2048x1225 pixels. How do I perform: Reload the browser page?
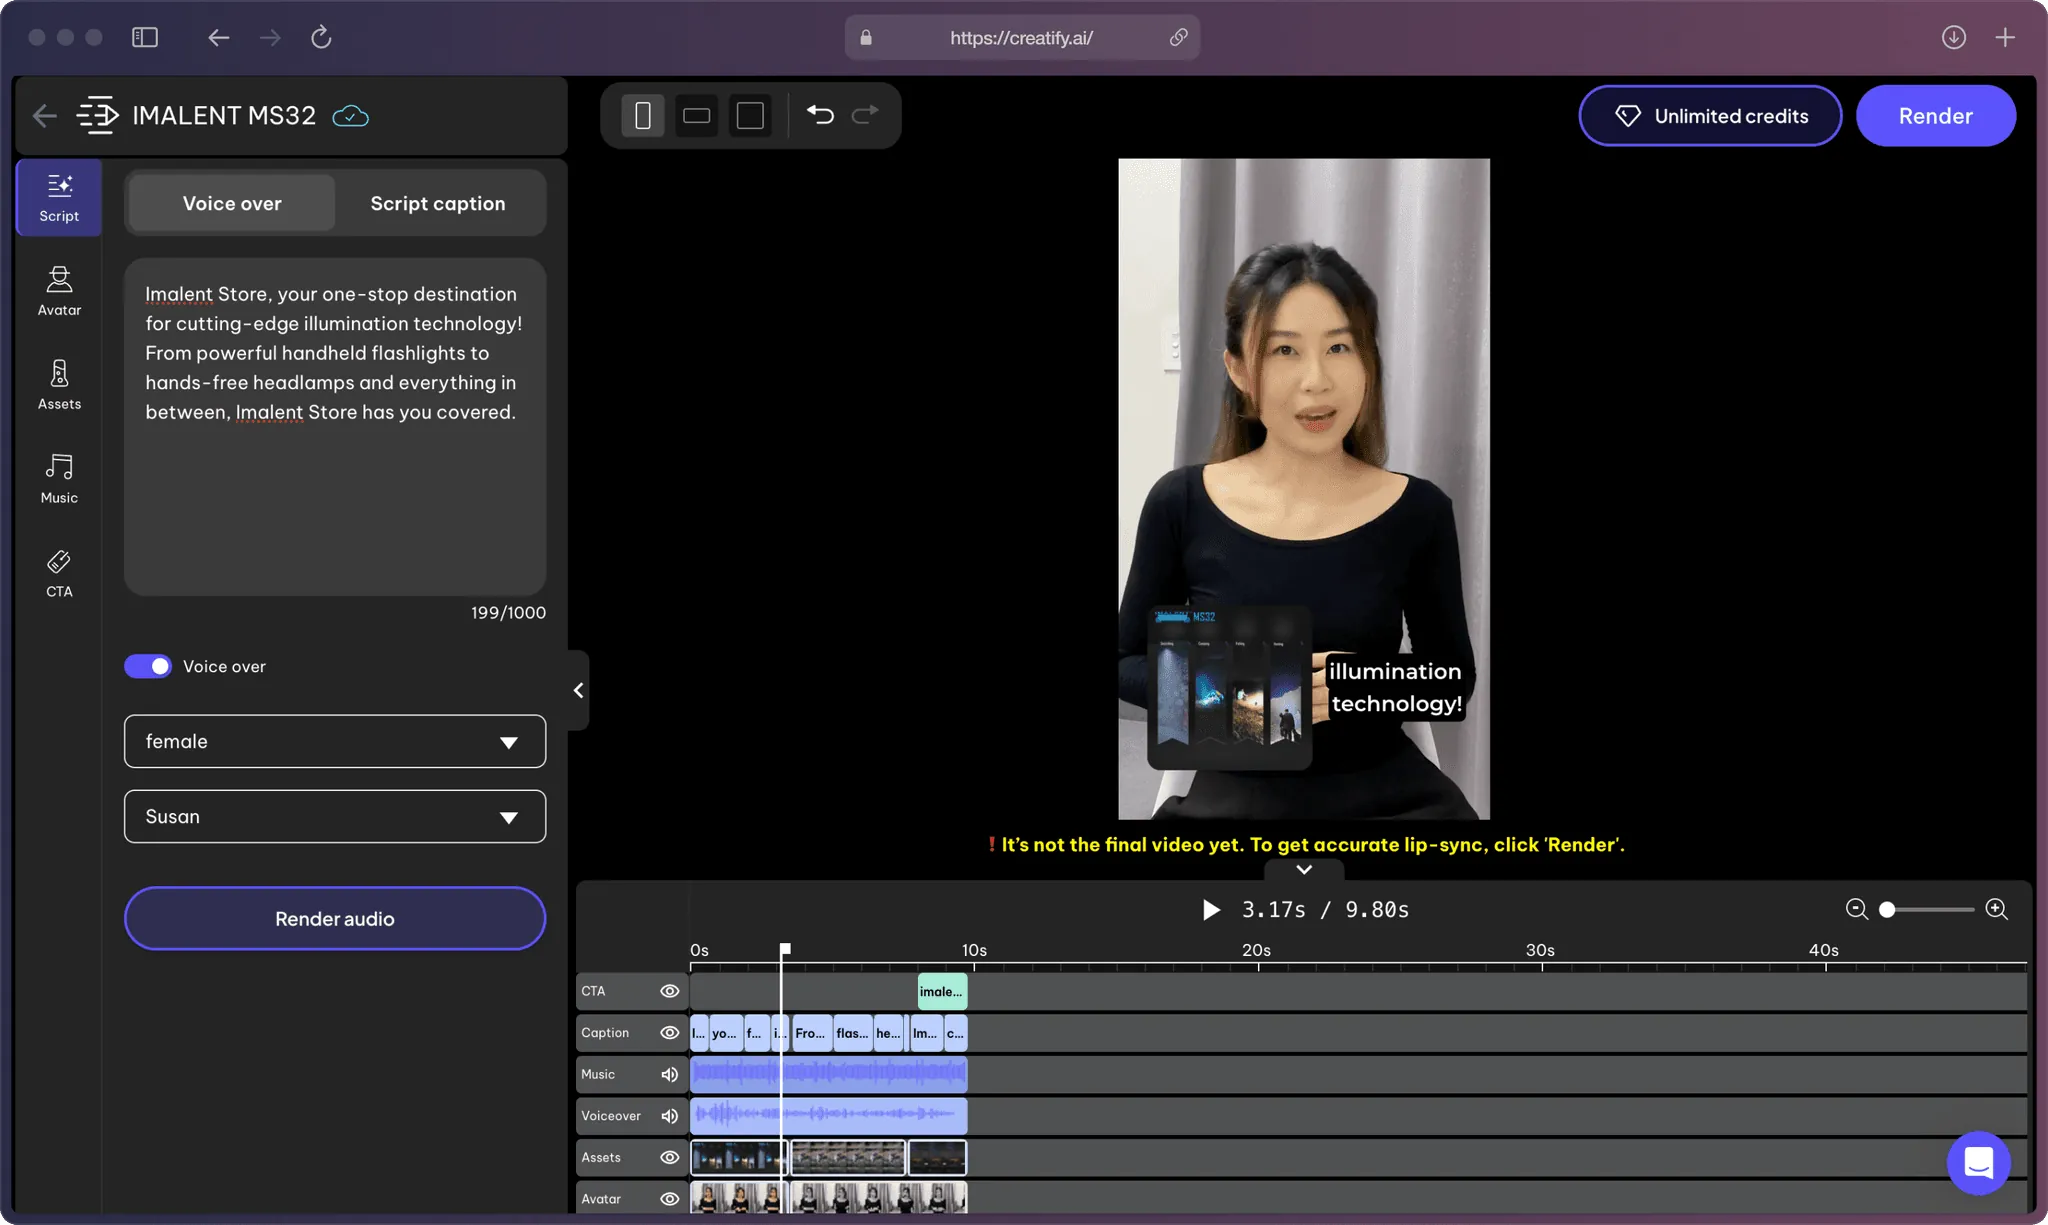[321, 37]
